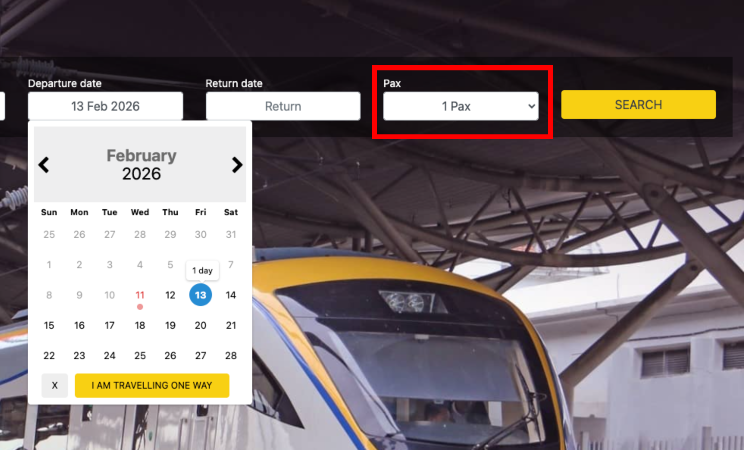Viewport: 744px width, 450px height.
Task: Select February 21 Saturday
Action: 231,326
